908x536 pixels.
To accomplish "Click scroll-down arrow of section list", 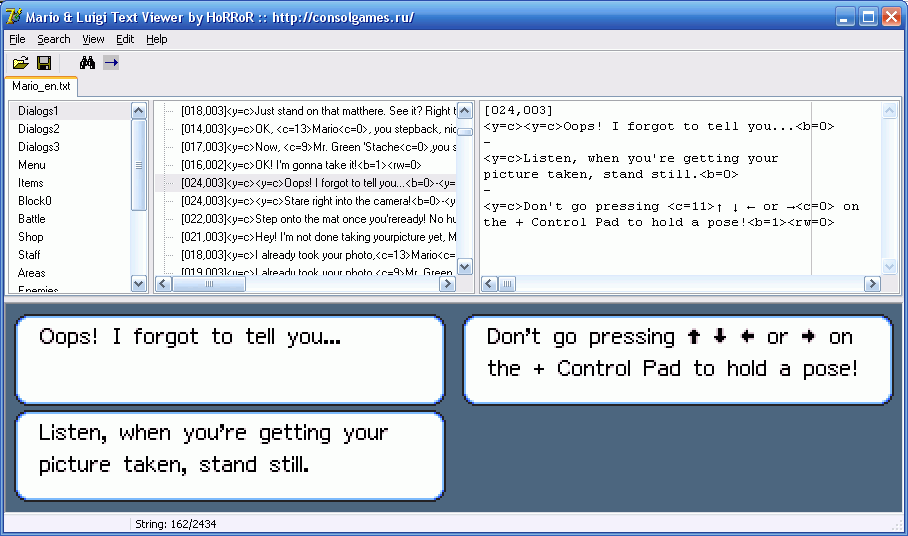I will tap(138, 284).
